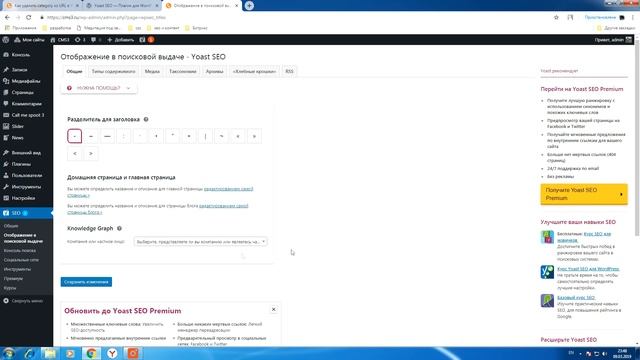This screenshot has width=640, height=360.
Task: Select the greater-than title separator
Action: coord(91,153)
